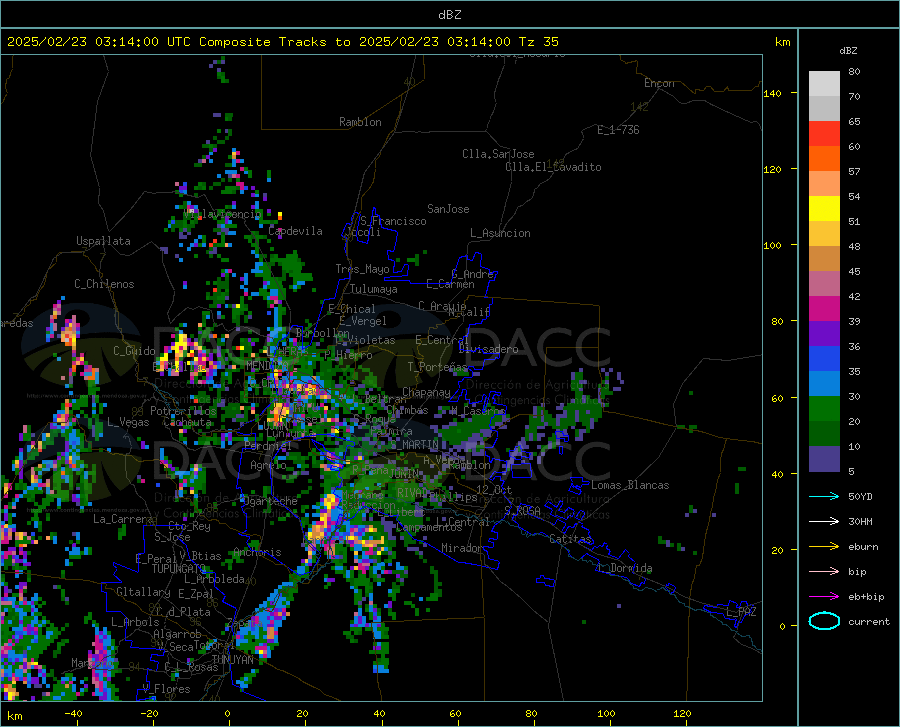
Task: Click the L_Asuncion map label
Action: coord(500,233)
